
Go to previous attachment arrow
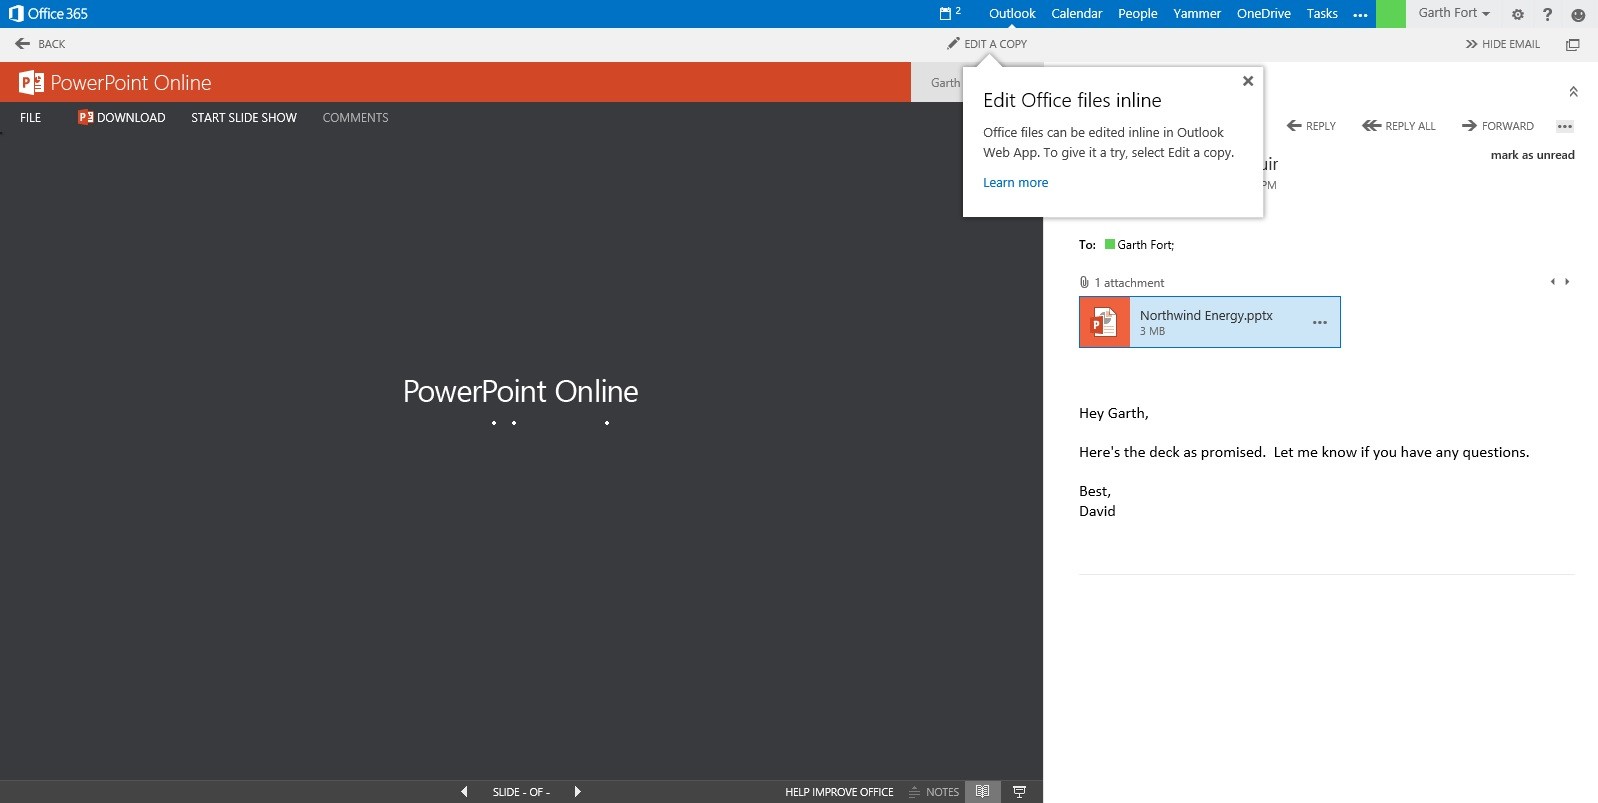click(x=1552, y=282)
